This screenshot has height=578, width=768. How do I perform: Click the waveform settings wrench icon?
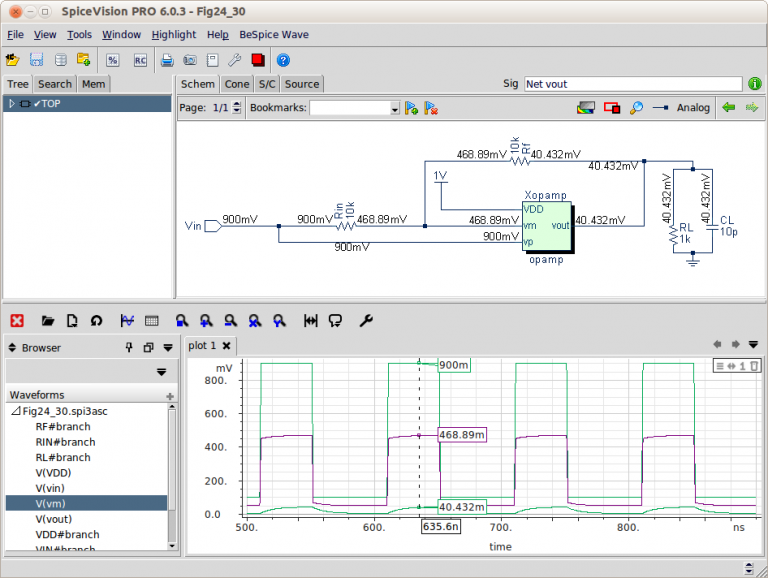click(x=366, y=320)
